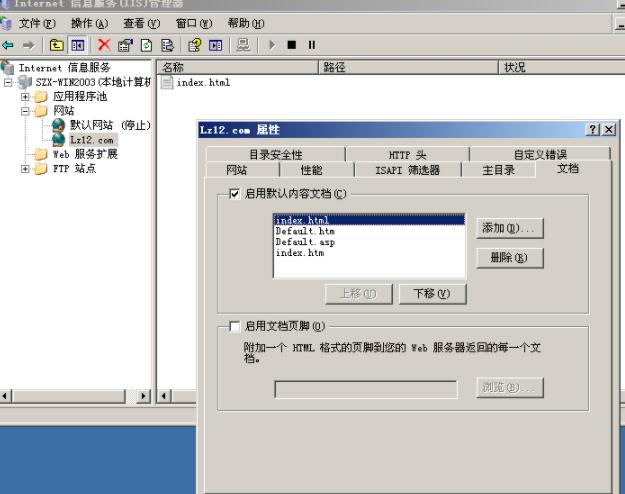Click the 下移(V) button
Viewport: 625px width, 494px height.
pyautogui.click(x=432, y=294)
